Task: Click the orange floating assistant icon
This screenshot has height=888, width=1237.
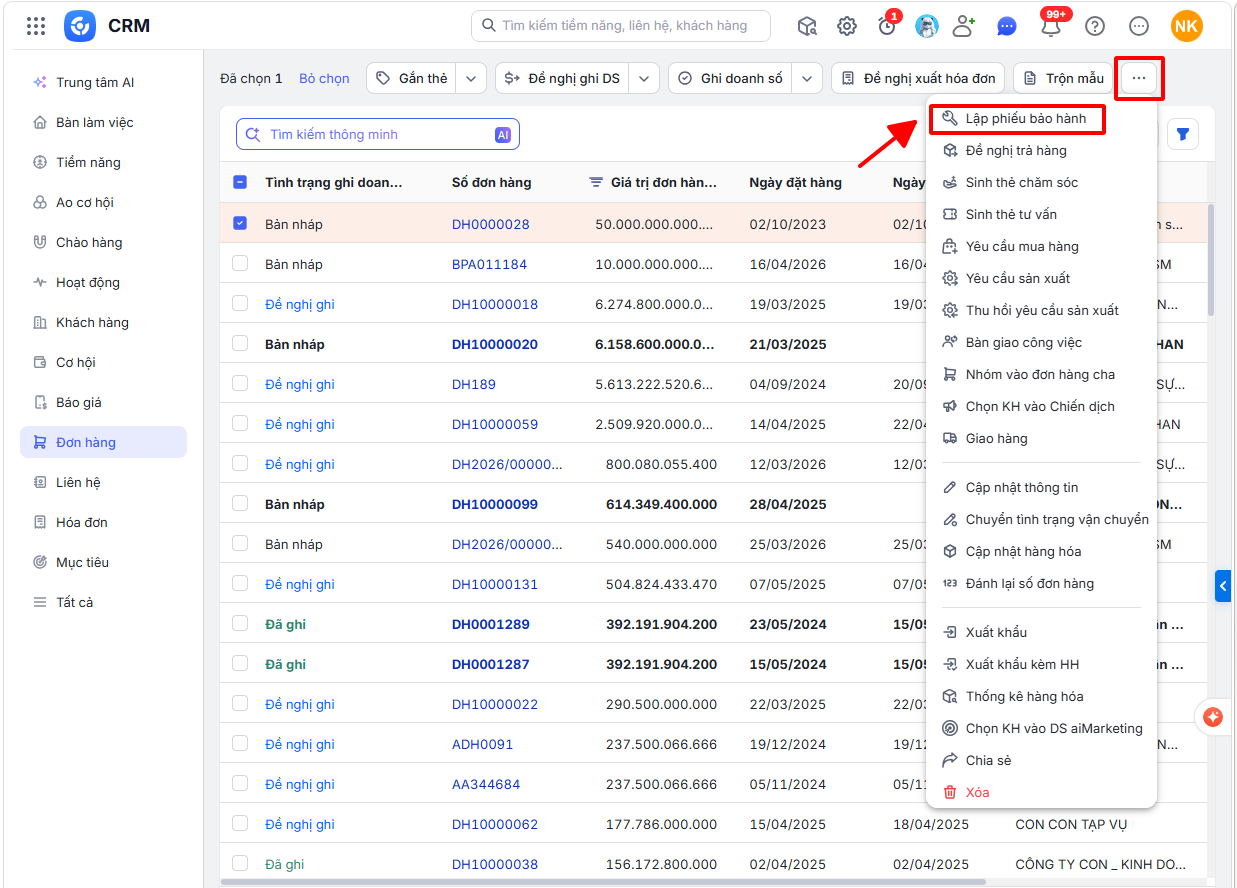Action: 1213,717
